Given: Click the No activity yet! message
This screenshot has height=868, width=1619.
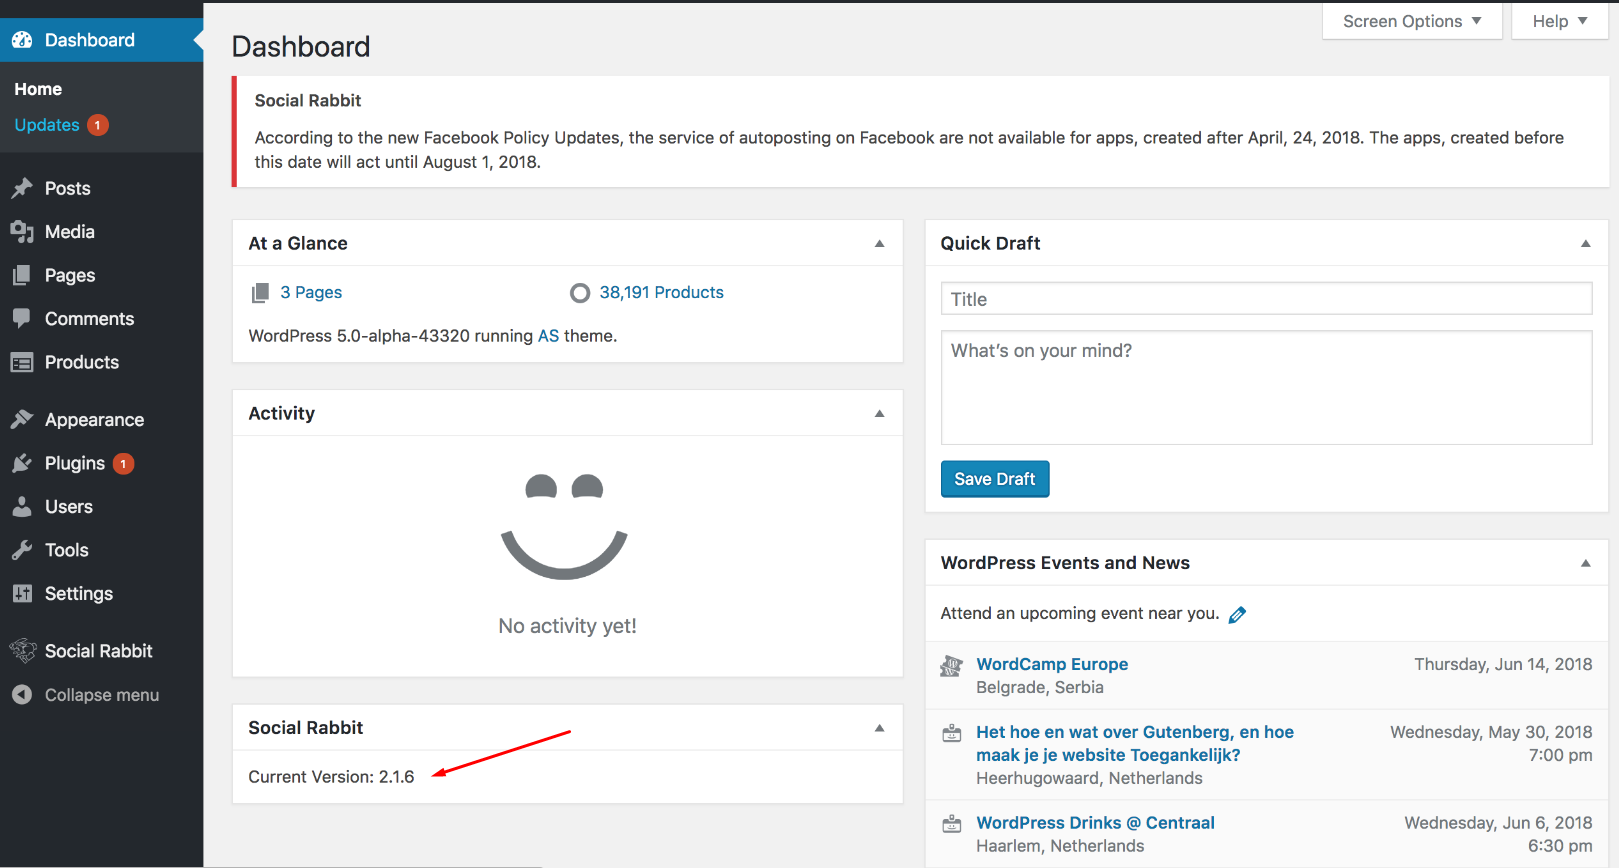Looking at the screenshot, I should pyautogui.click(x=567, y=626).
